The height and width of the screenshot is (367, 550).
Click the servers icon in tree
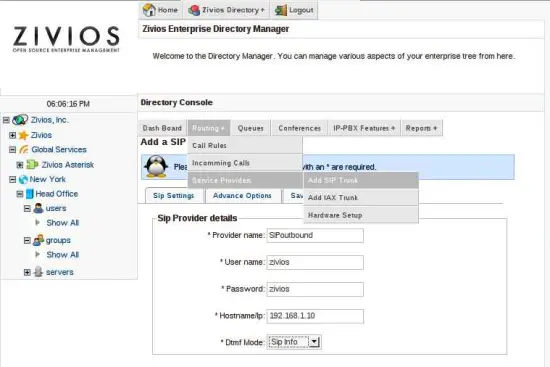click(x=39, y=272)
